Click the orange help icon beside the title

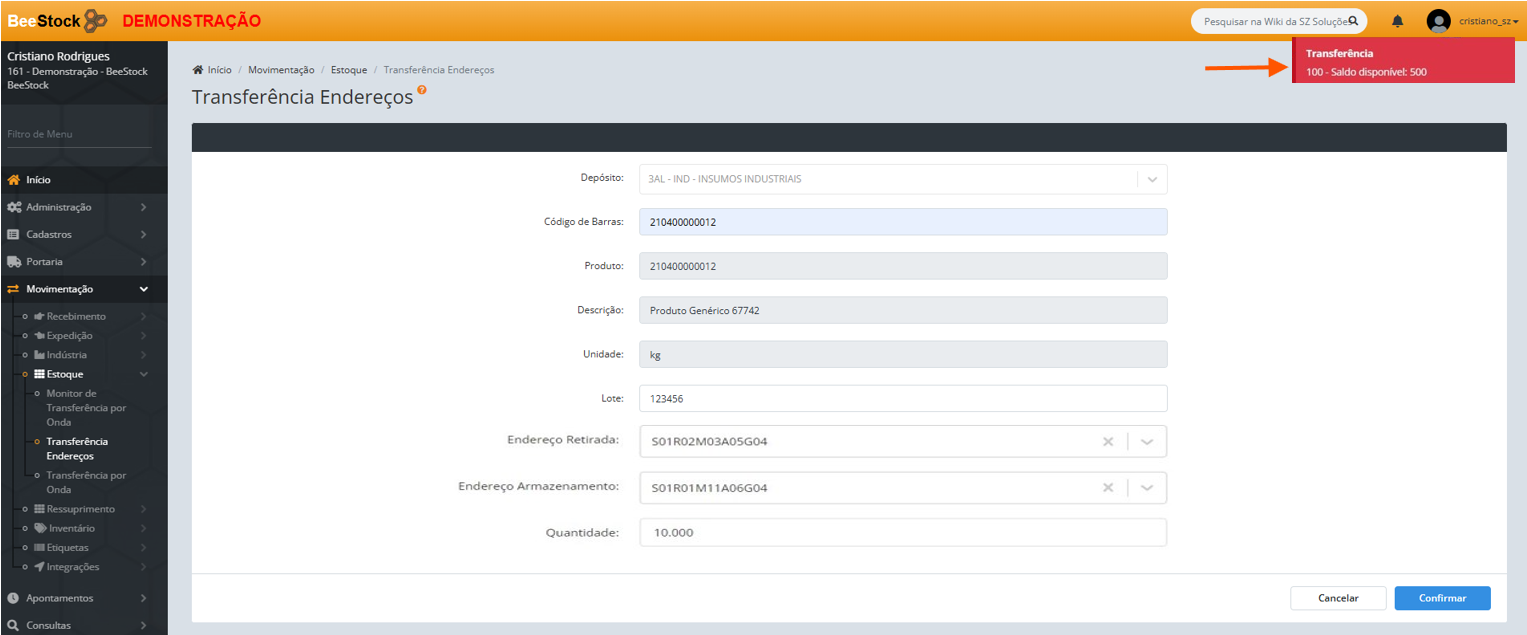[x=422, y=91]
